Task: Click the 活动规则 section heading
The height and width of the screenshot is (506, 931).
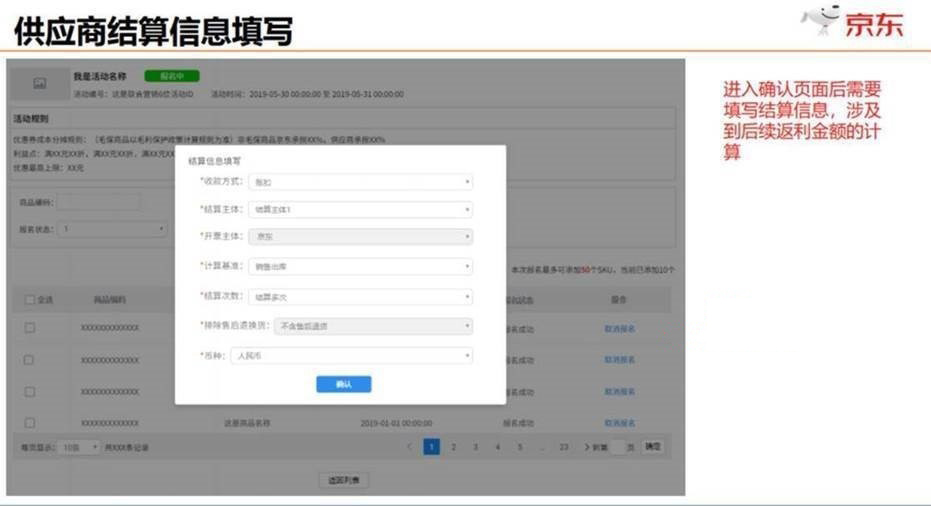Action: point(31,119)
